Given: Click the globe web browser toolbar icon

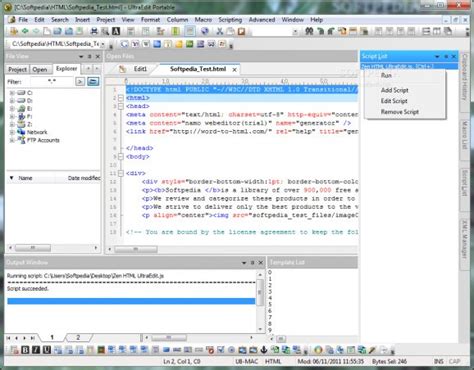Looking at the screenshot, I should coord(205,31).
